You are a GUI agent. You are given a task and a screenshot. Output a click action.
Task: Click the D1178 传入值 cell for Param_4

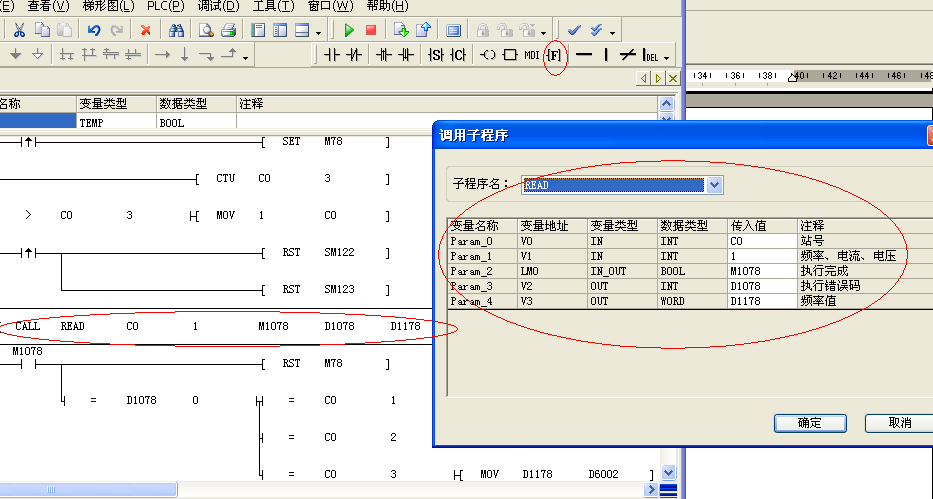click(x=761, y=300)
